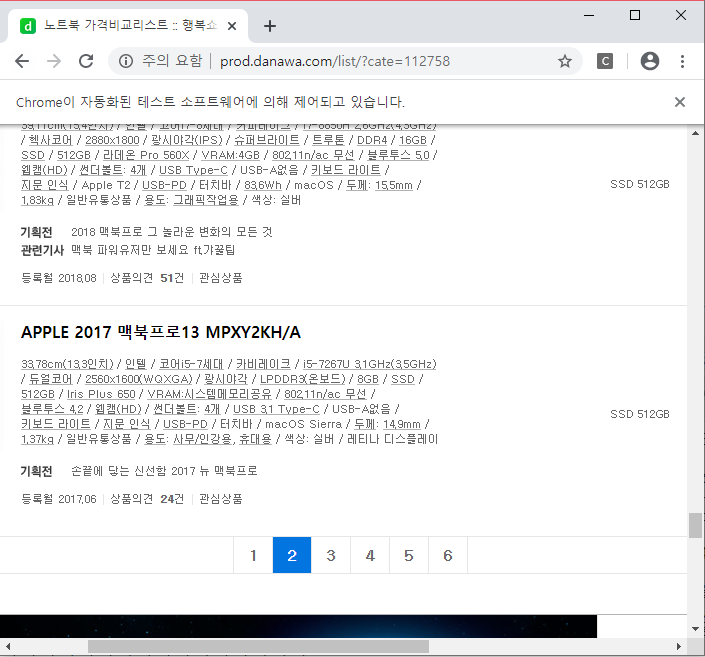Reload the page with the refresh icon
Screen dimensions: 705x657
click(86, 61)
